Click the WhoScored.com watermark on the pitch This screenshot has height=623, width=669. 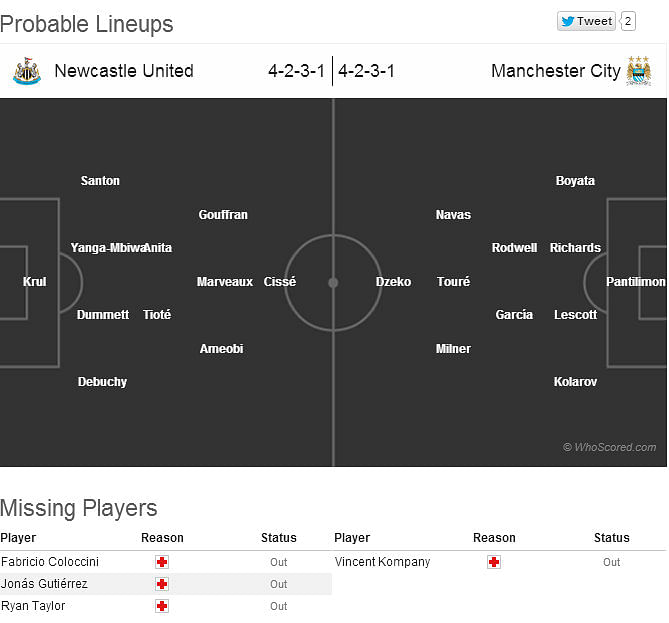click(609, 447)
